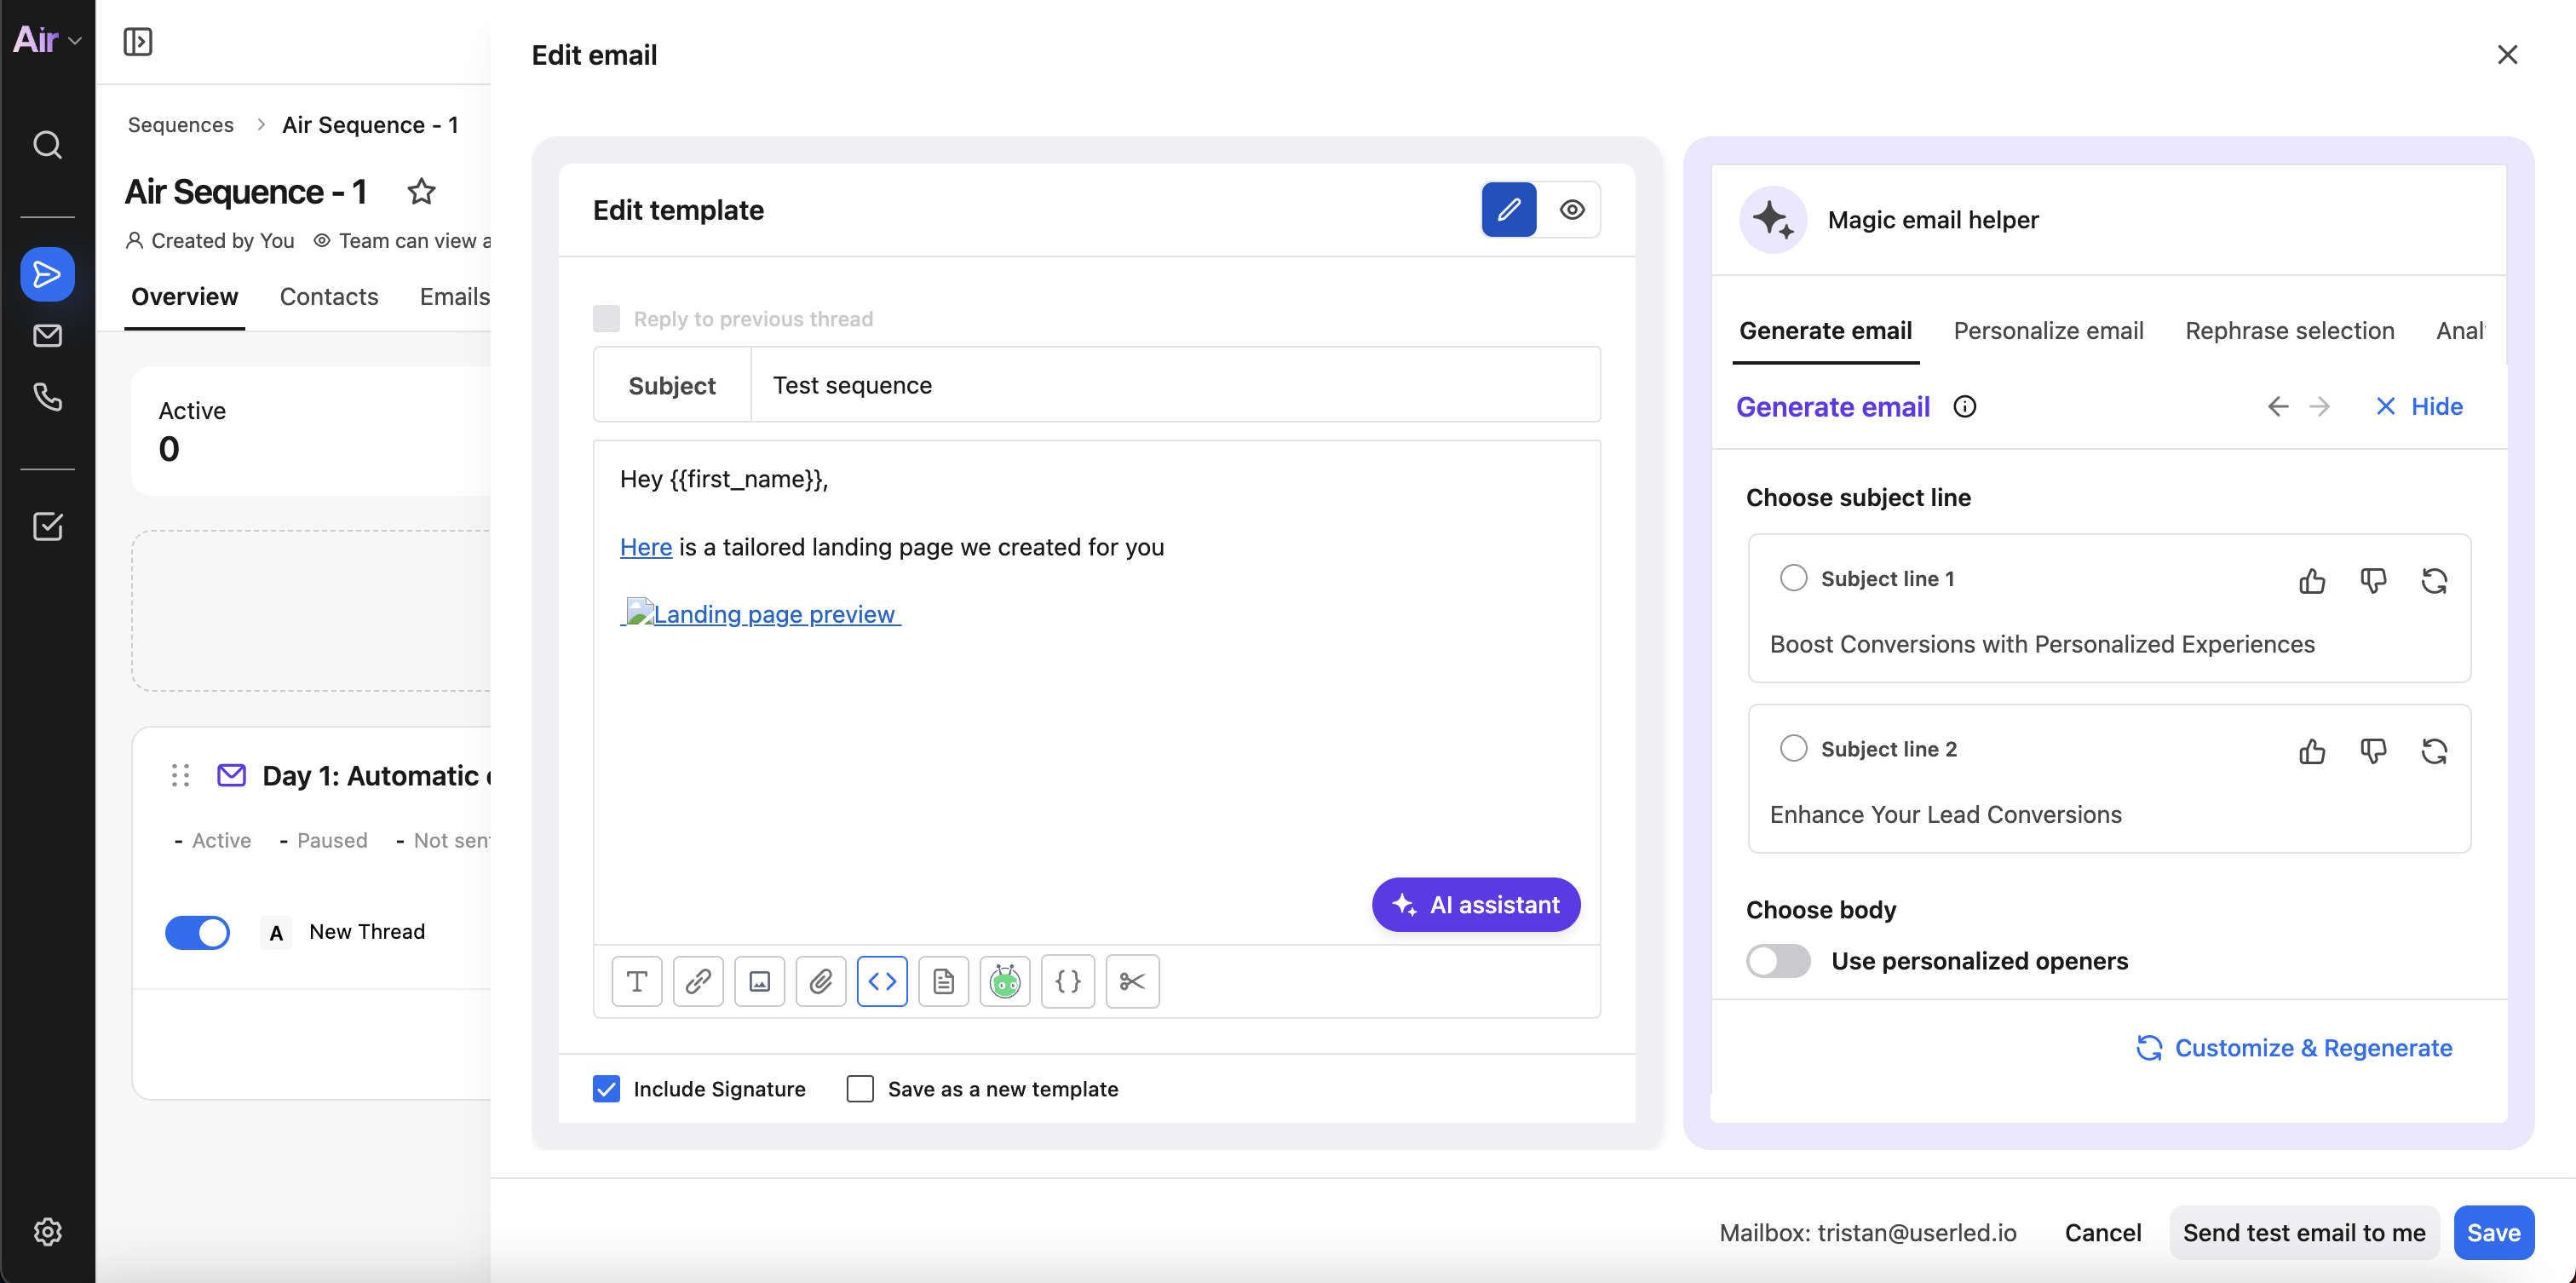The height and width of the screenshot is (1283, 2576).
Task: Go to previous generated result arrow
Action: 2277,406
